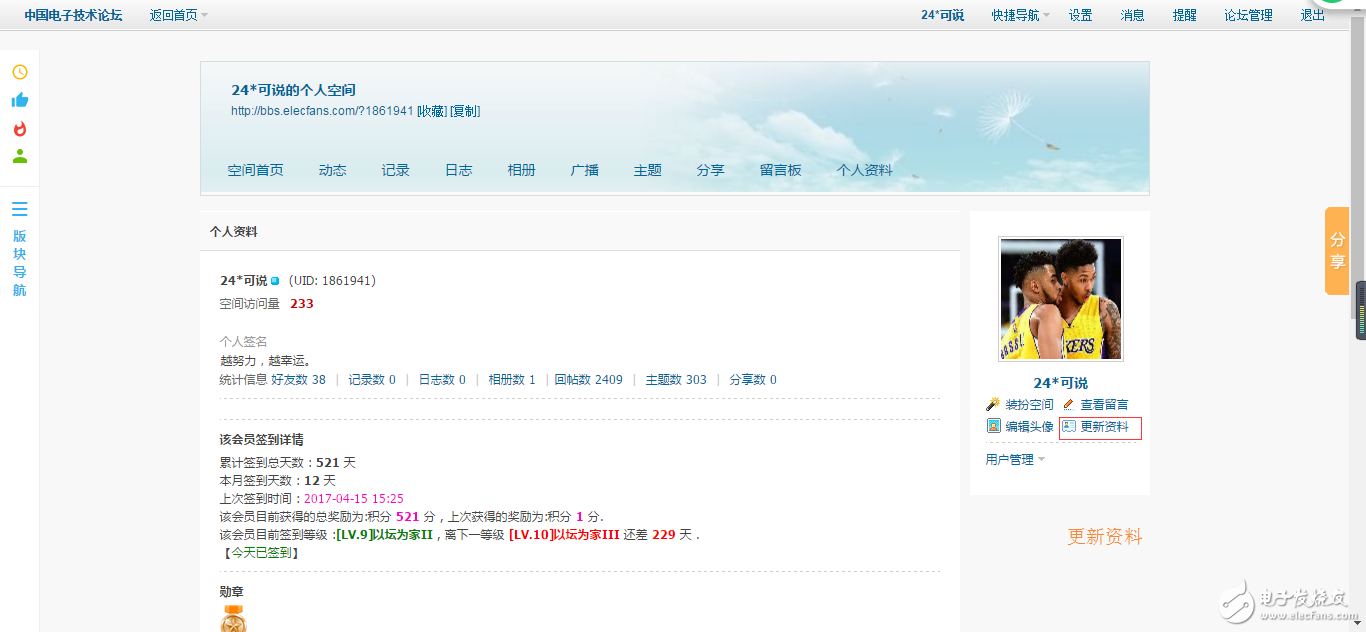Open 论坛管理 in the top bar
Image resolution: width=1366 pixels, height=632 pixels.
tap(1248, 15)
